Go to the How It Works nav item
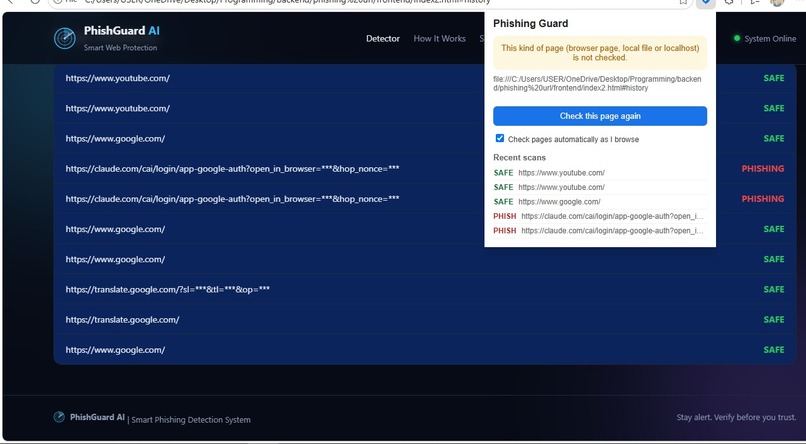Screen dimensions: 806x444 [x=439, y=39]
